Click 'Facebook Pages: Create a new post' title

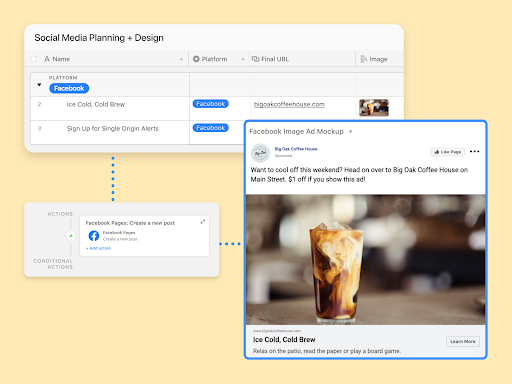click(x=130, y=223)
